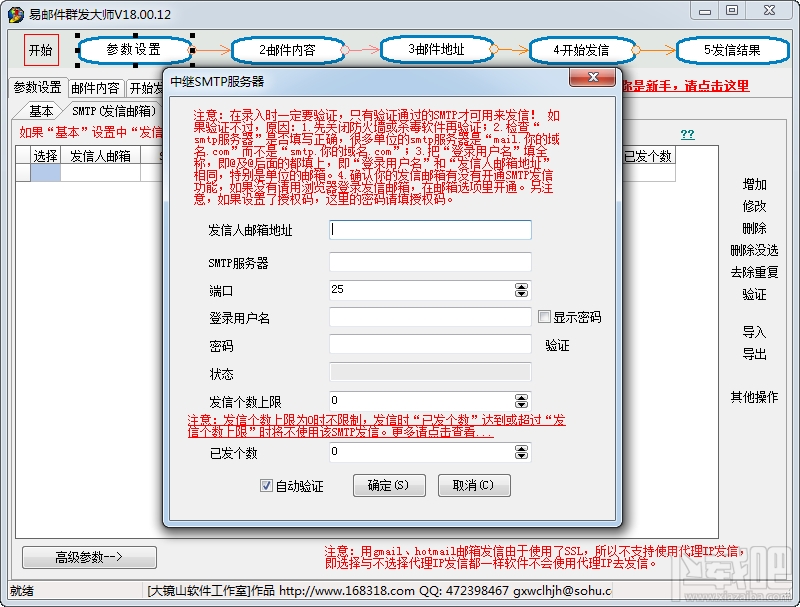
Task: Increase the 已发个数 value
Action: [521, 448]
